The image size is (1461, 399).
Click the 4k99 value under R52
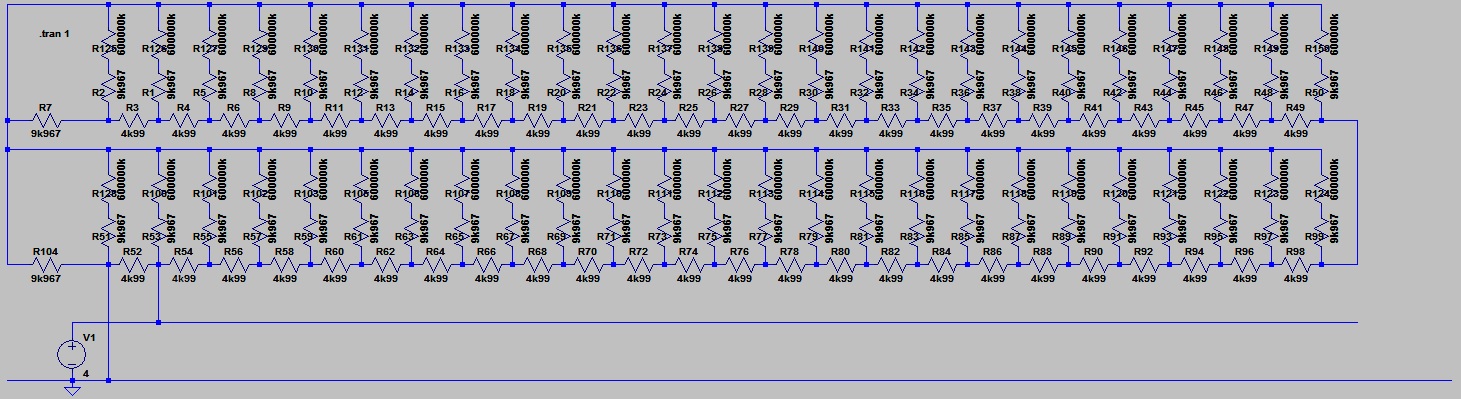click(x=134, y=279)
